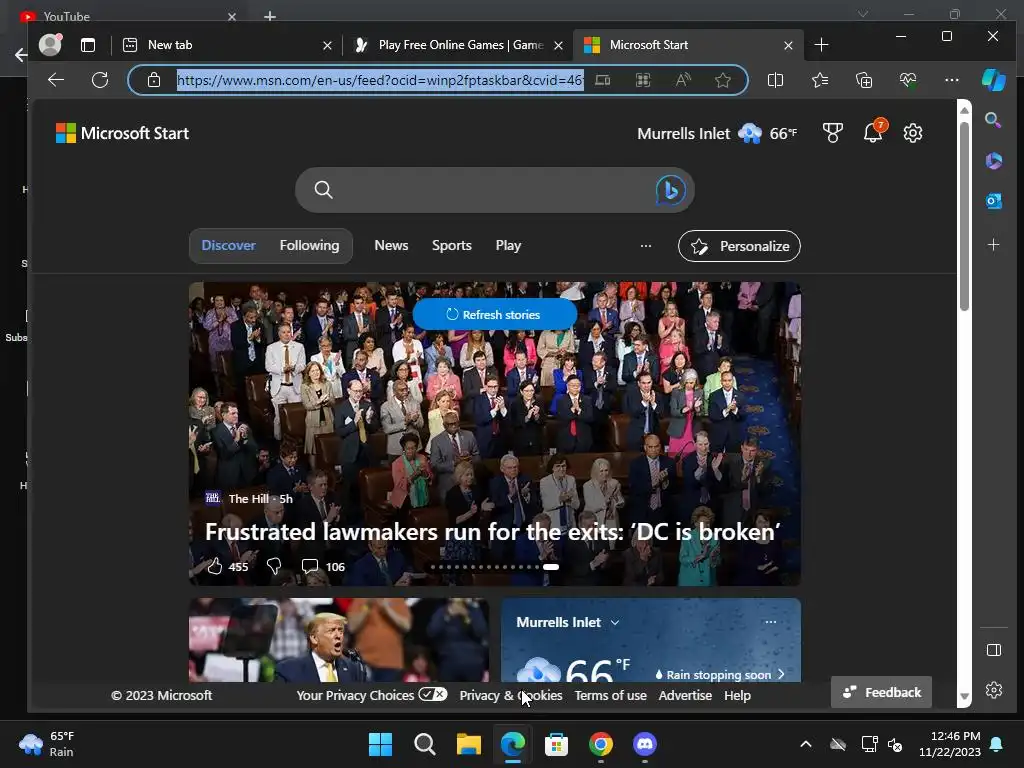Open the Following feed tab
The width and height of the screenshot is (1024, 768).
310,246
